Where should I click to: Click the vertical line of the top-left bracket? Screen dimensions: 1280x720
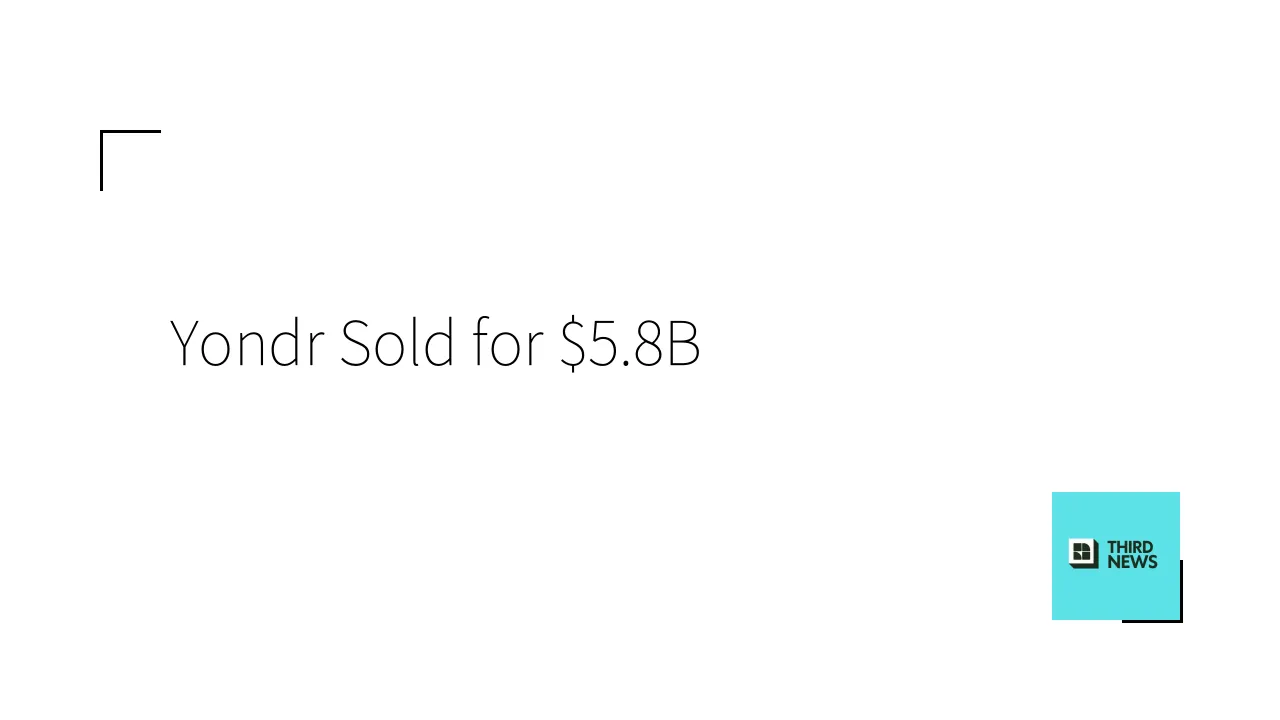[x=101, y=160]
